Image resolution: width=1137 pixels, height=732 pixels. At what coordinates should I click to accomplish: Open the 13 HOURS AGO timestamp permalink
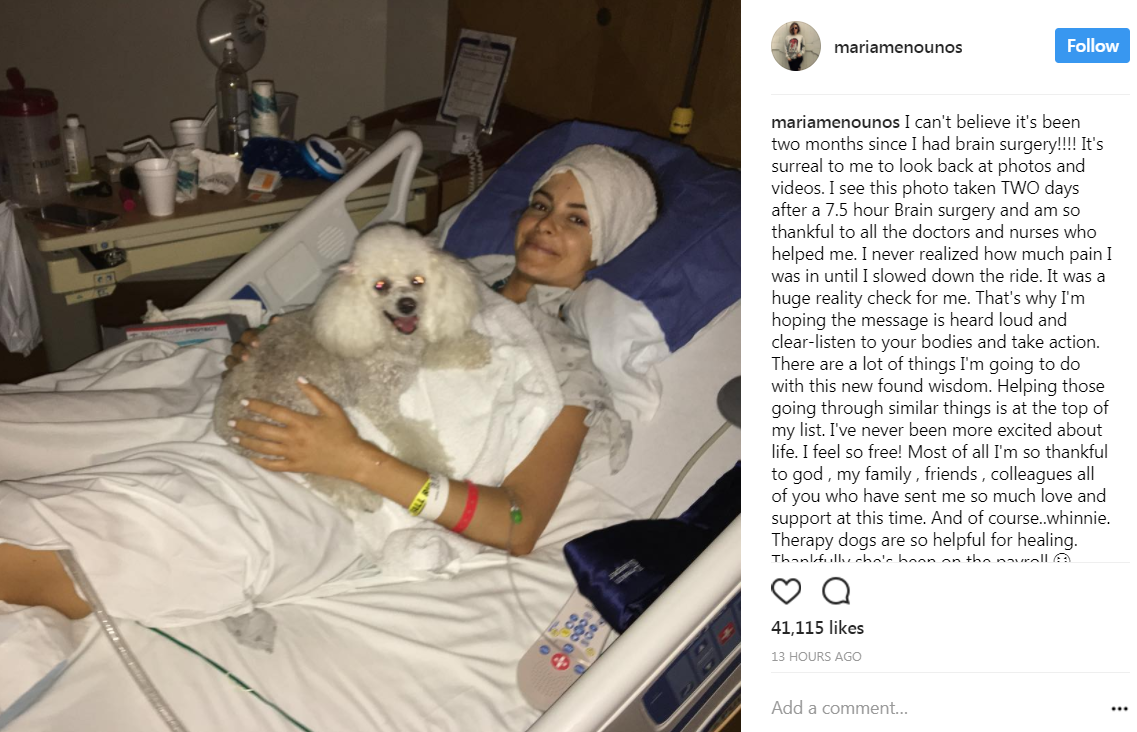click(816, 657)
